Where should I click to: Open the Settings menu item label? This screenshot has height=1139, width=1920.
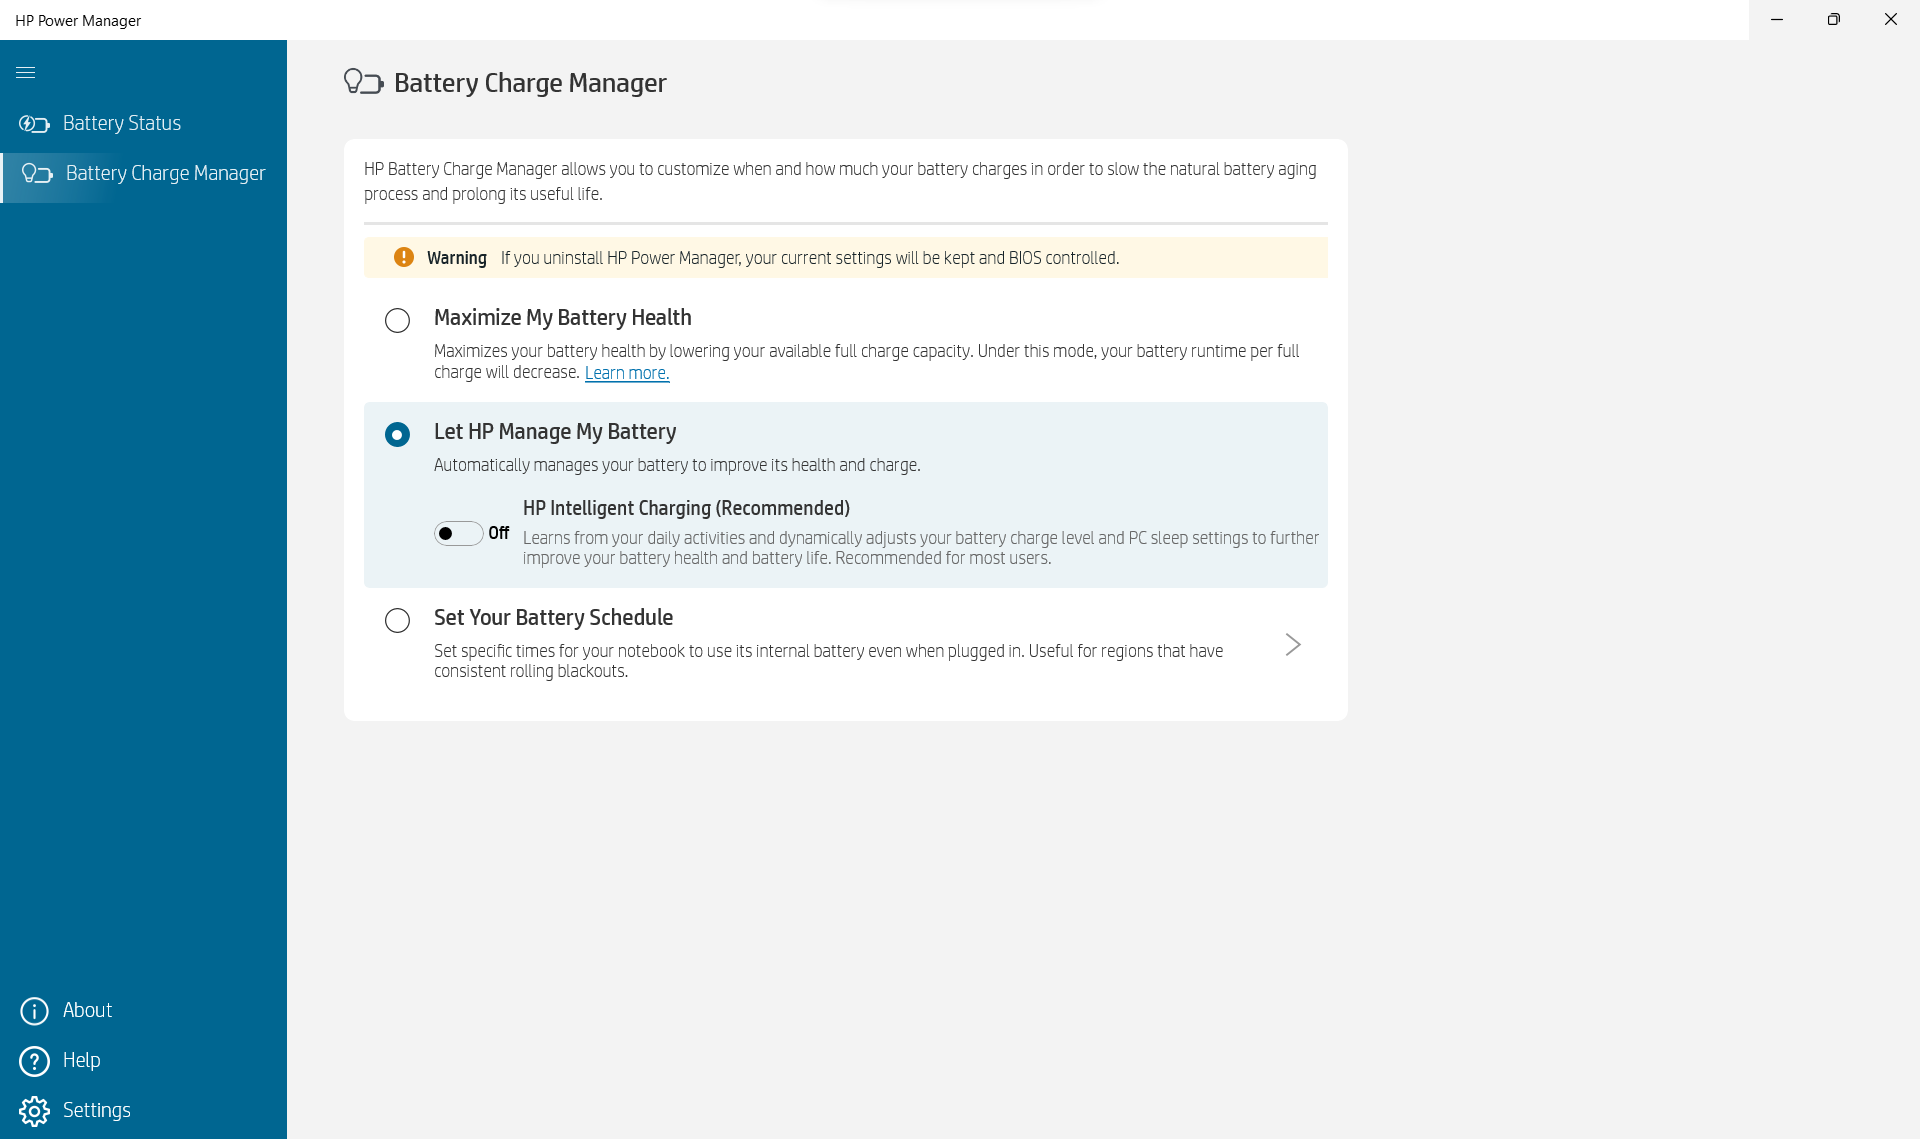96,1110
